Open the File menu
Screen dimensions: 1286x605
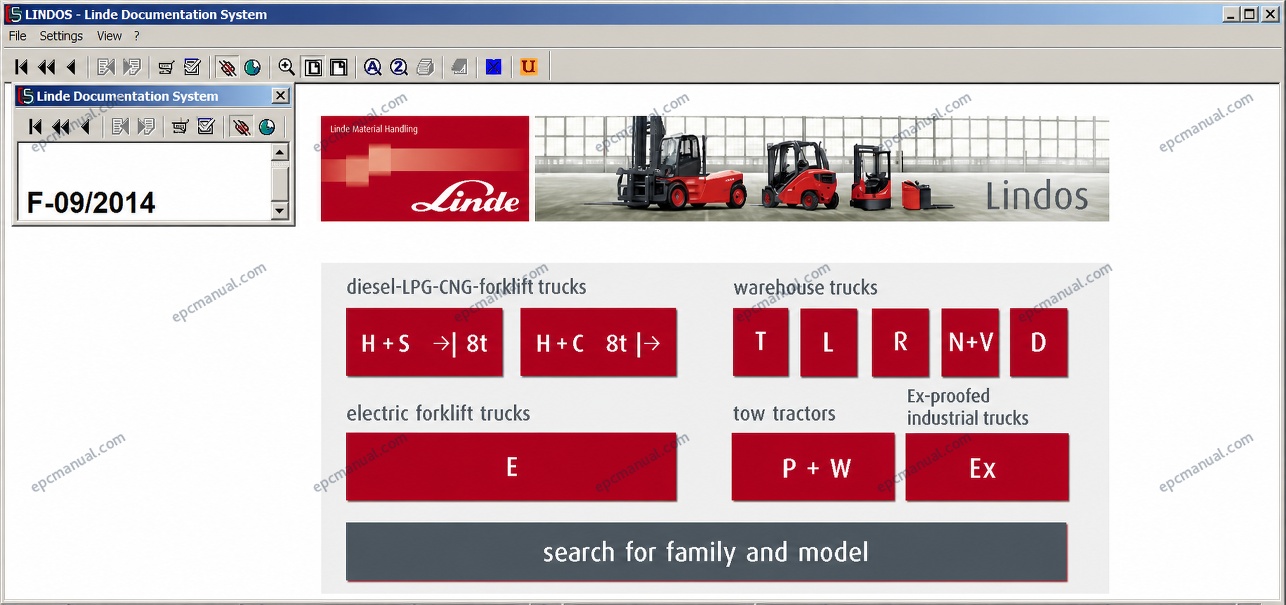(x=17, y=36)
